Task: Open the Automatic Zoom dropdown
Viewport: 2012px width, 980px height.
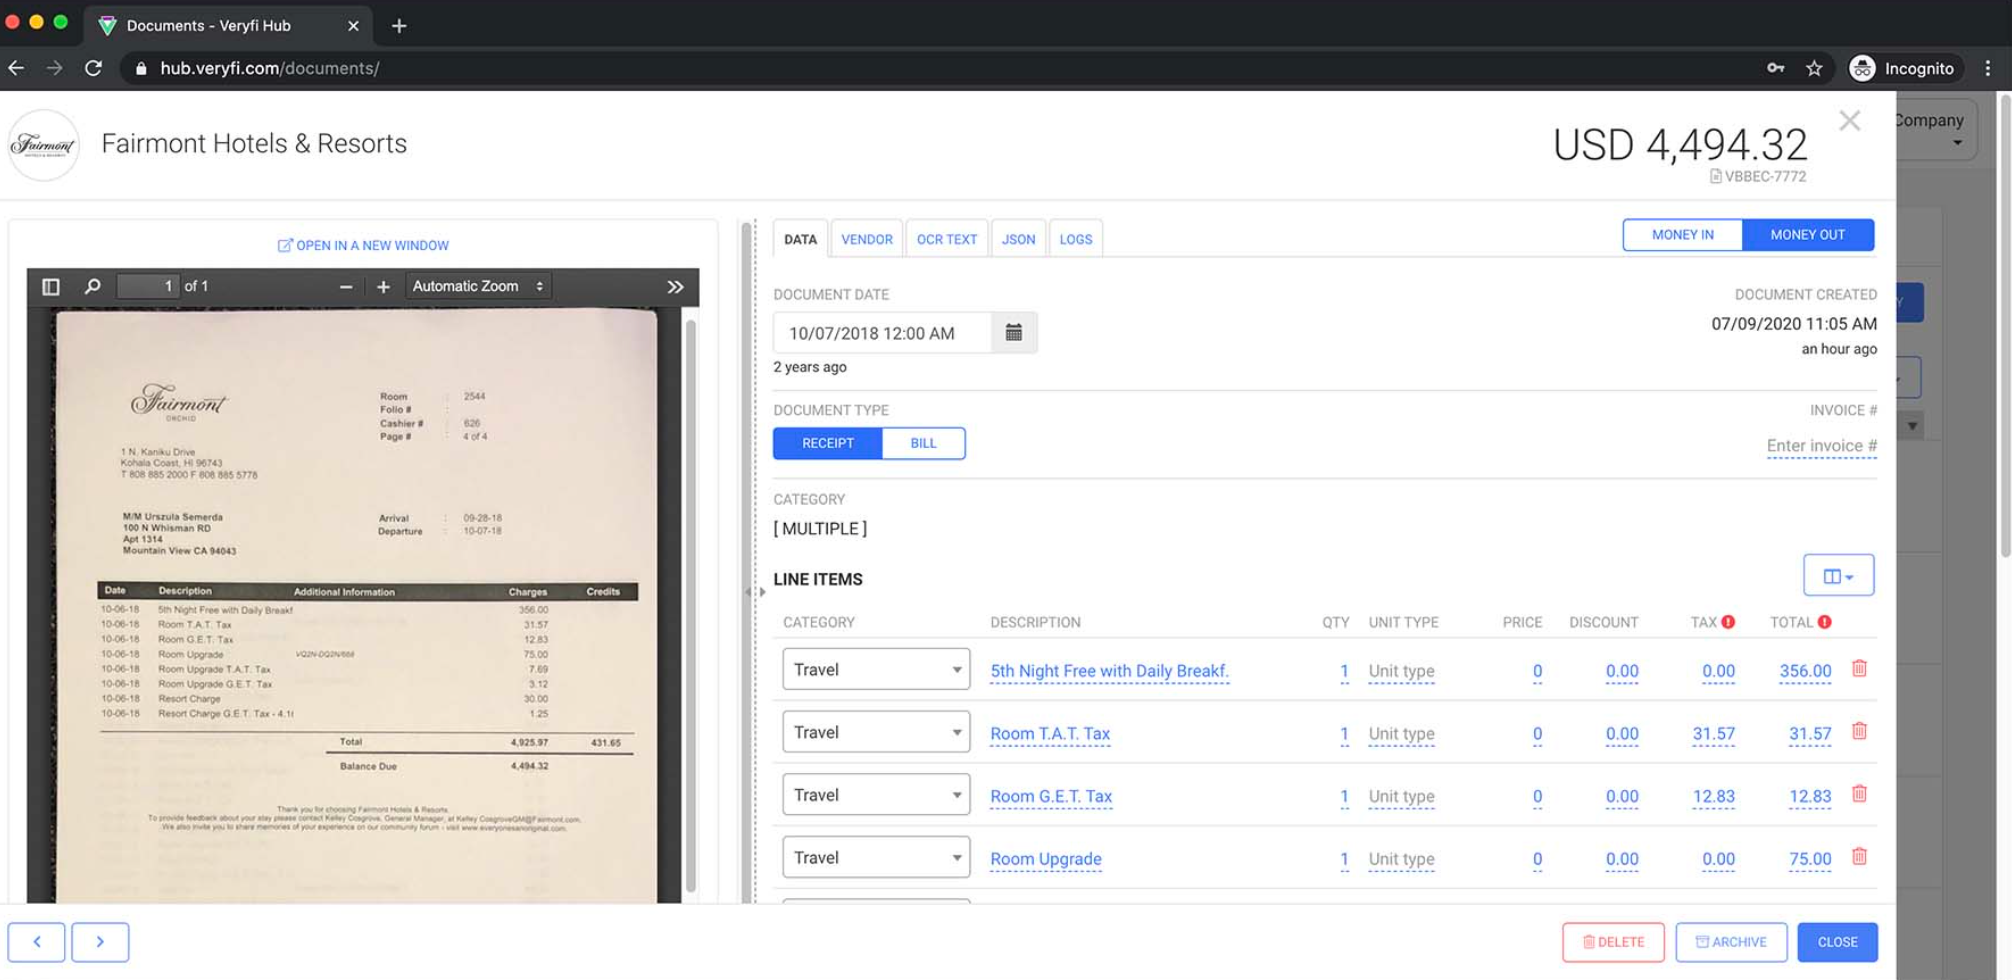Action: (478, 287)
